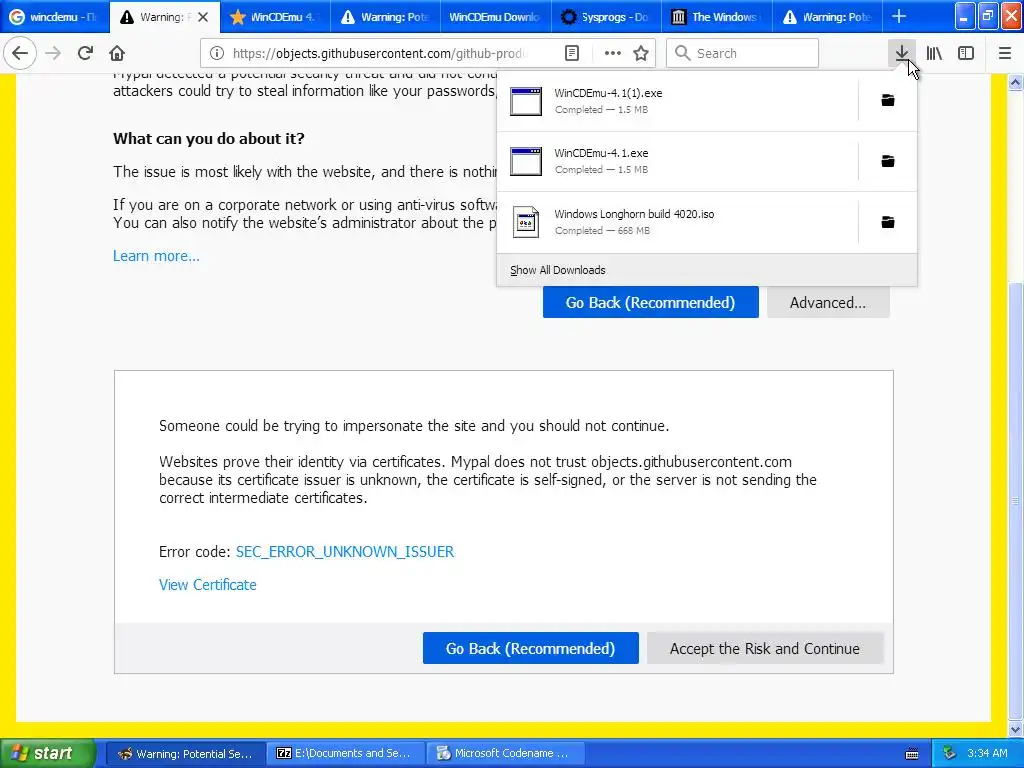
Task: Open the WinCDEmu-4.1(1).exe download entry
Action: click(x=677, y=101)
